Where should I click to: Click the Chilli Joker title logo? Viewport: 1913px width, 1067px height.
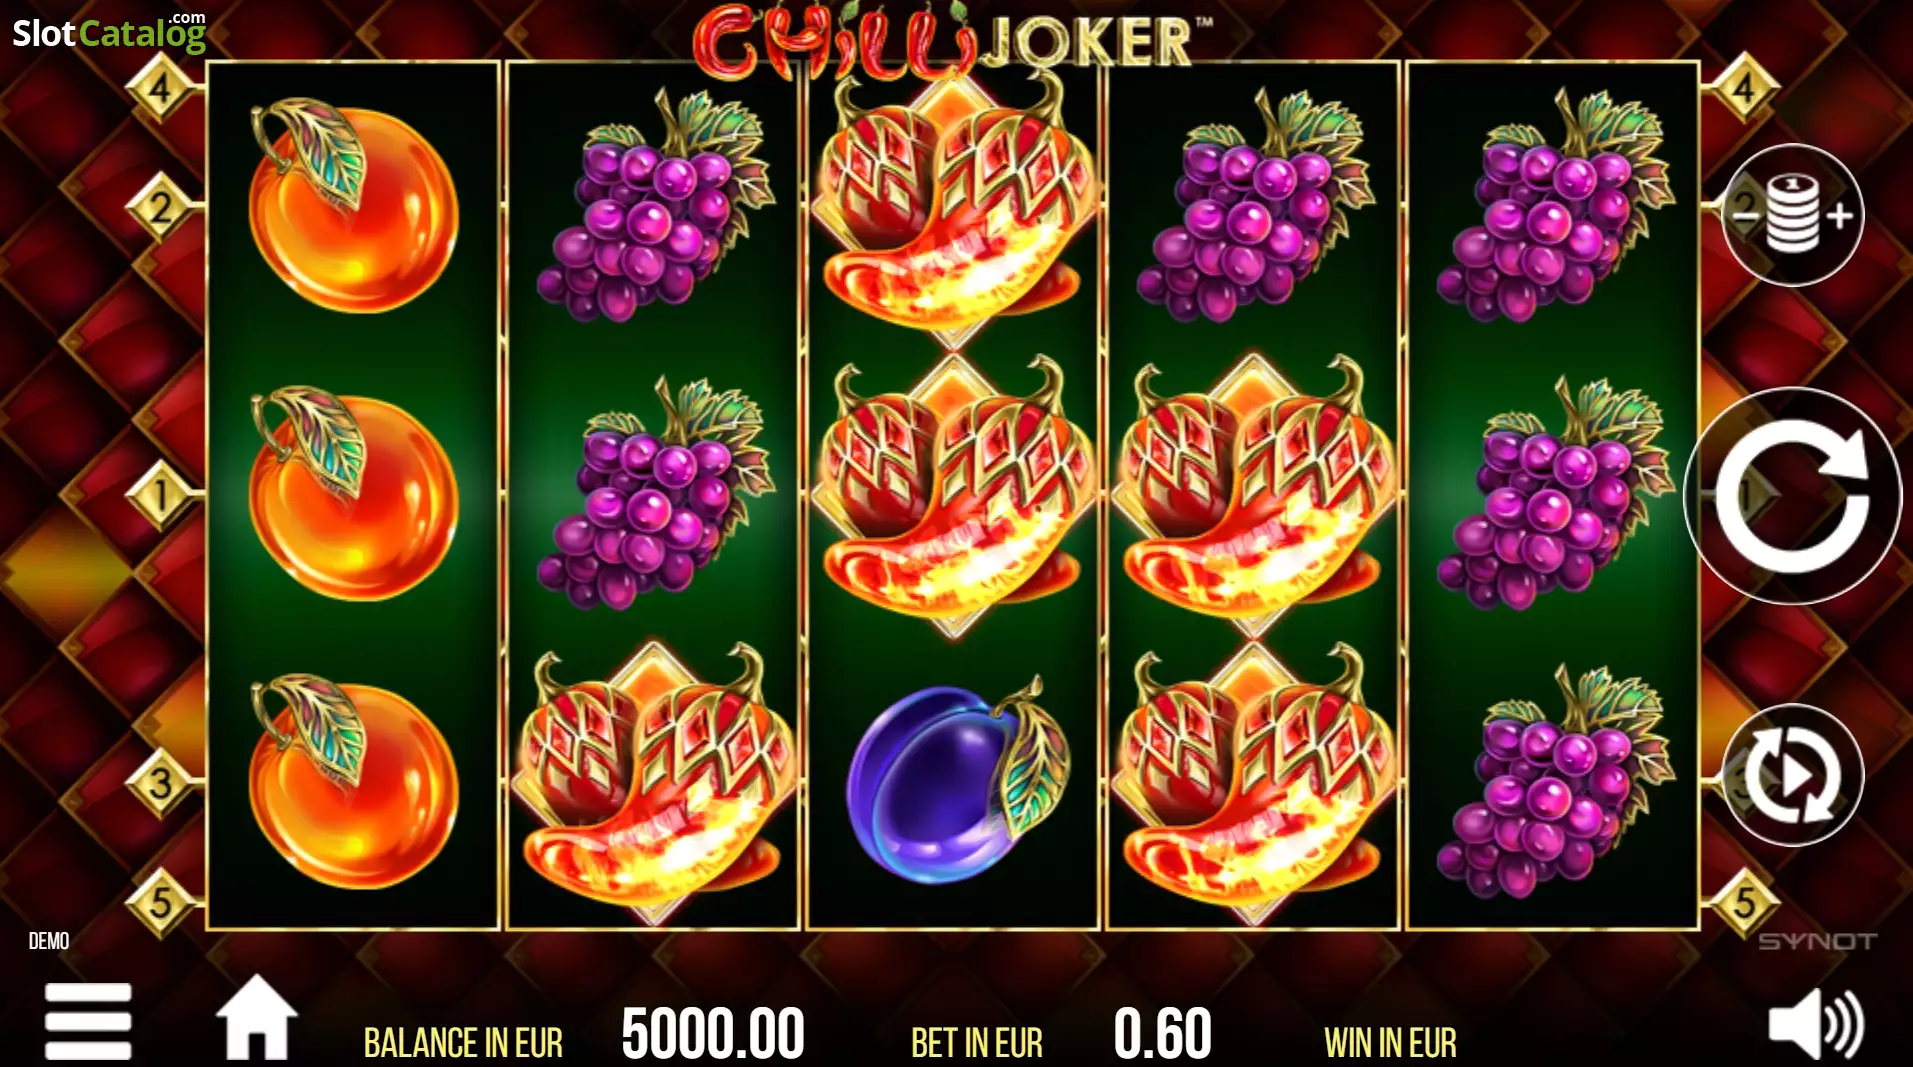(x=950, y=40)
